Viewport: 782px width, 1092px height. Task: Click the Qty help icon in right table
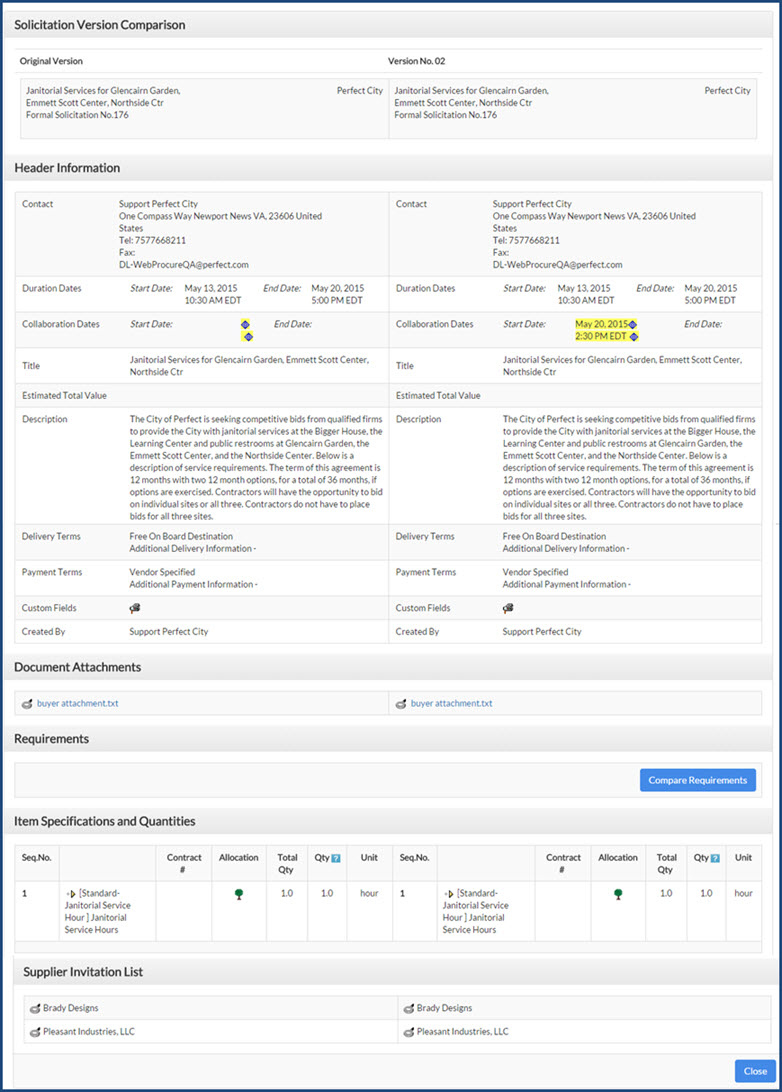pyautogui.click(x=715, y=858)
